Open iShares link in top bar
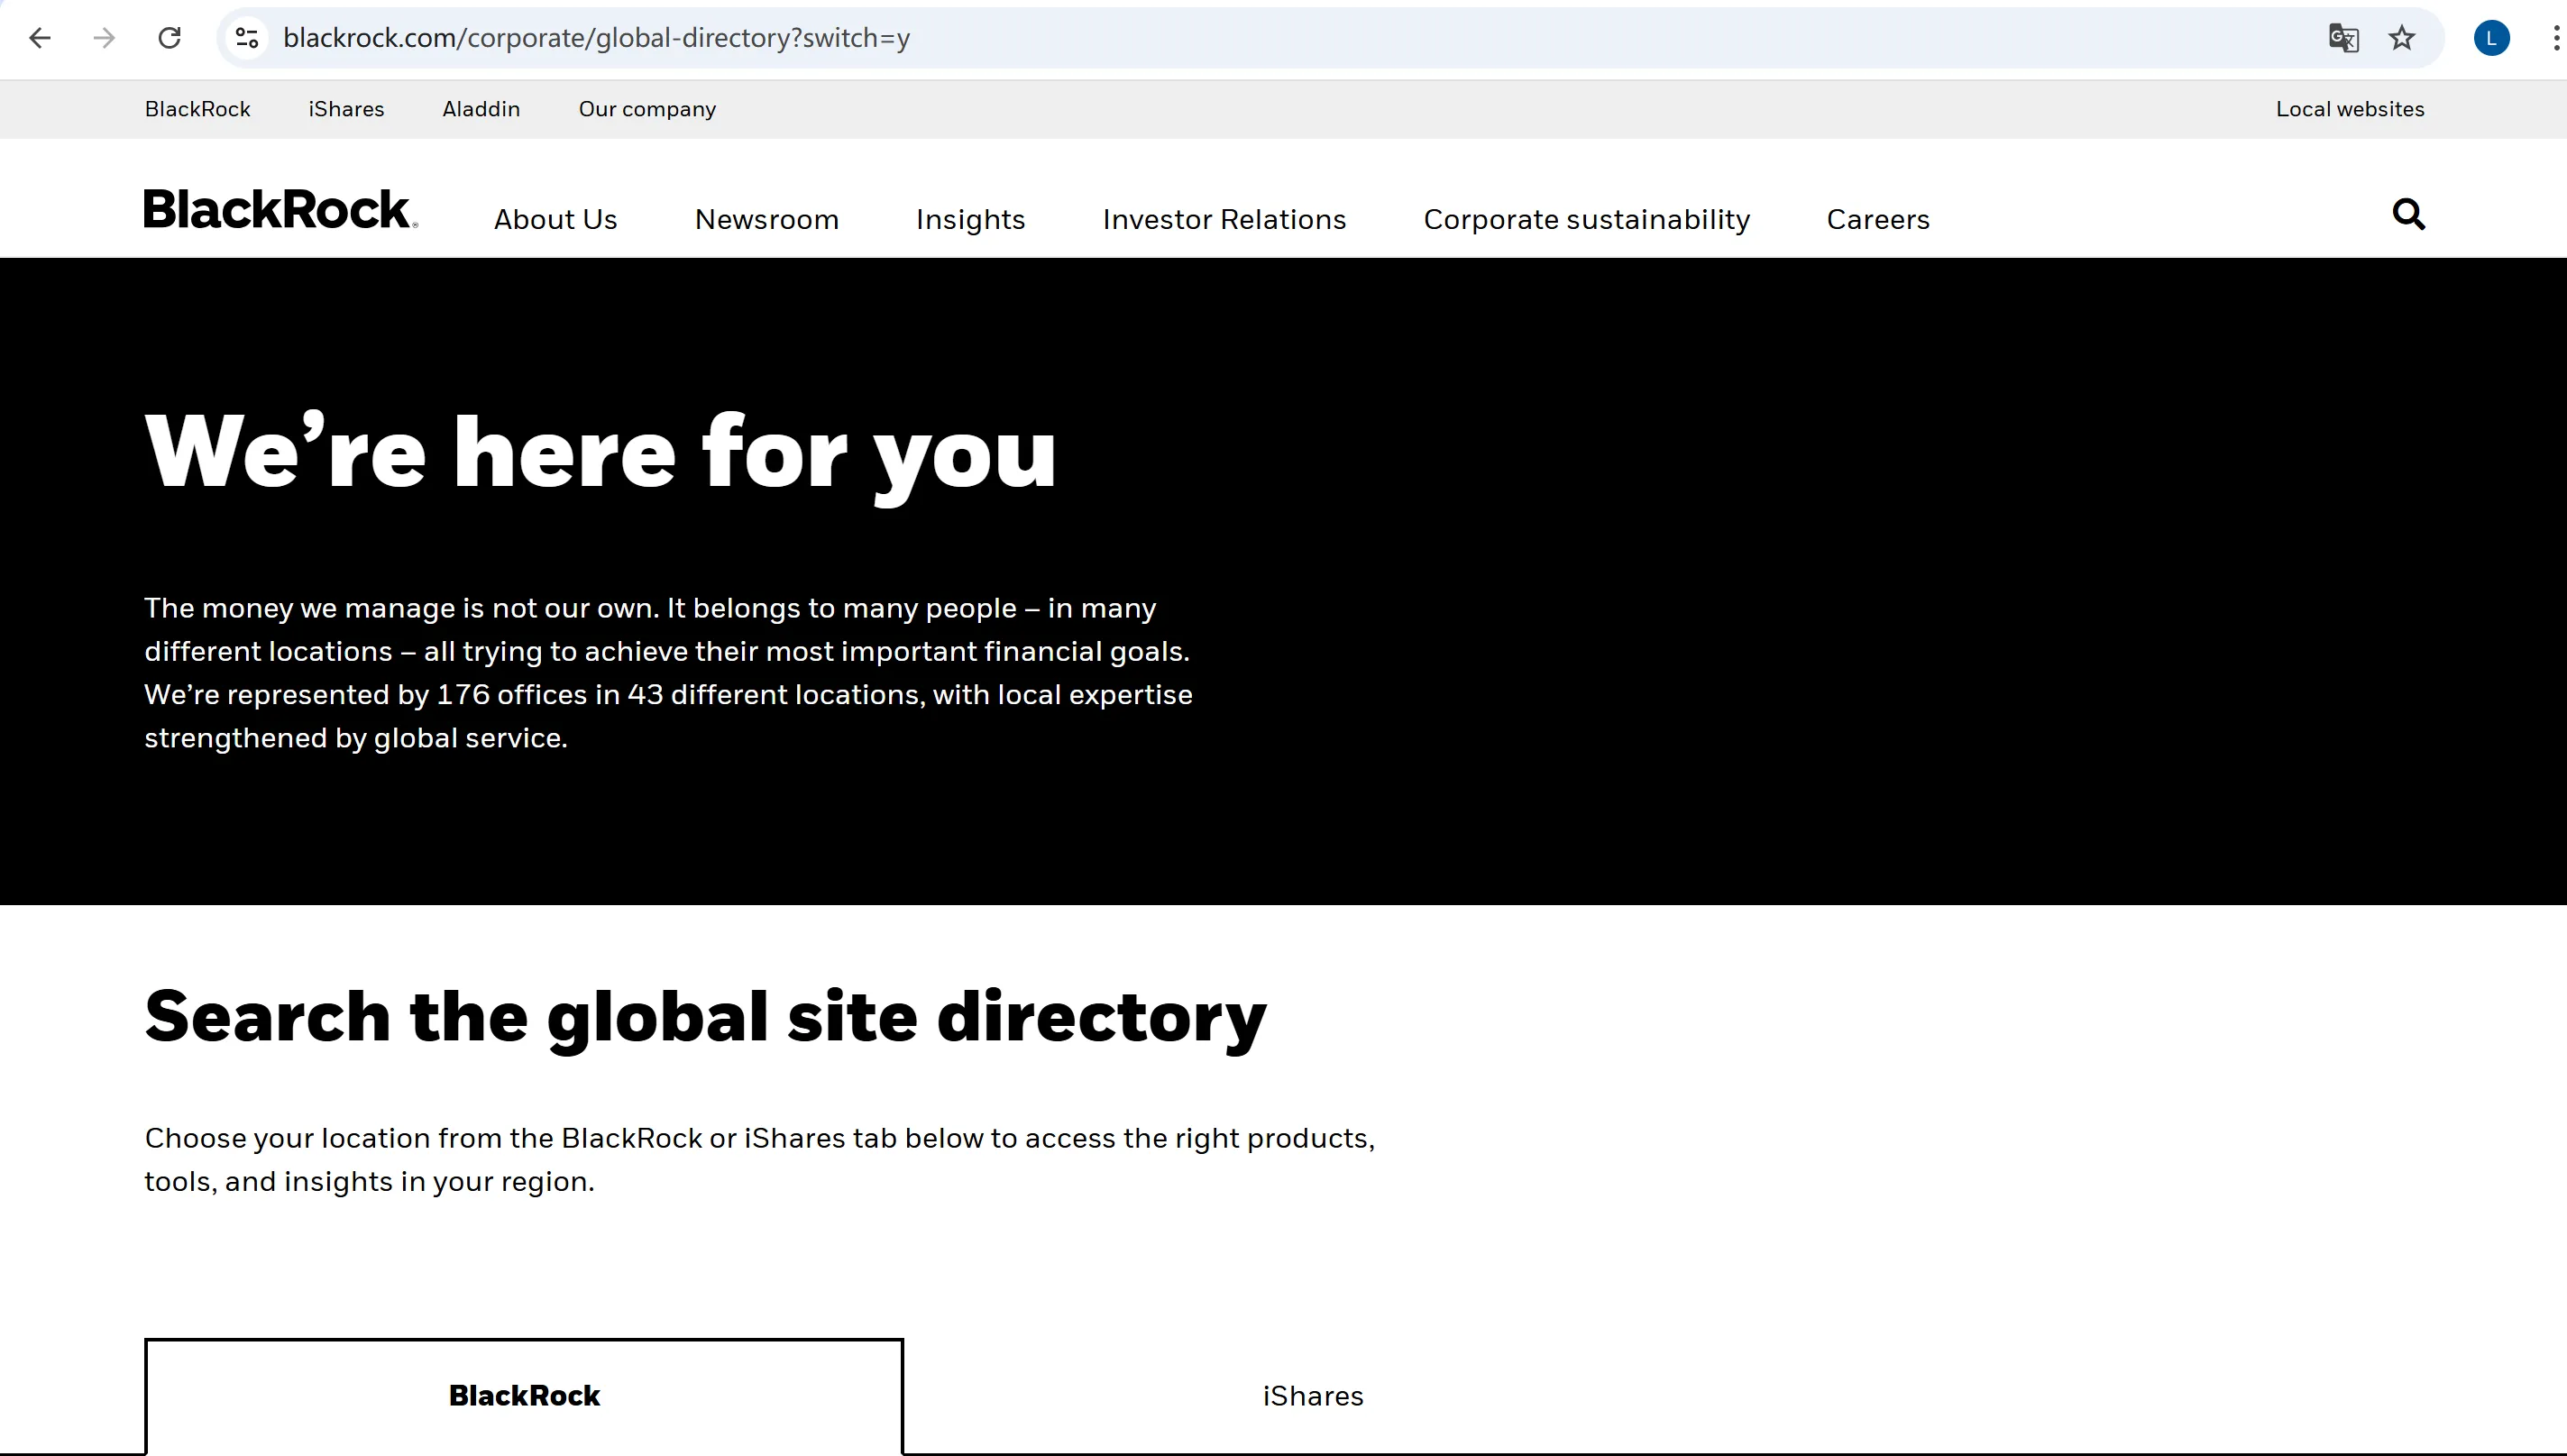The width and height of the screenshot is (2567, 1456). [x=346, y=109]
